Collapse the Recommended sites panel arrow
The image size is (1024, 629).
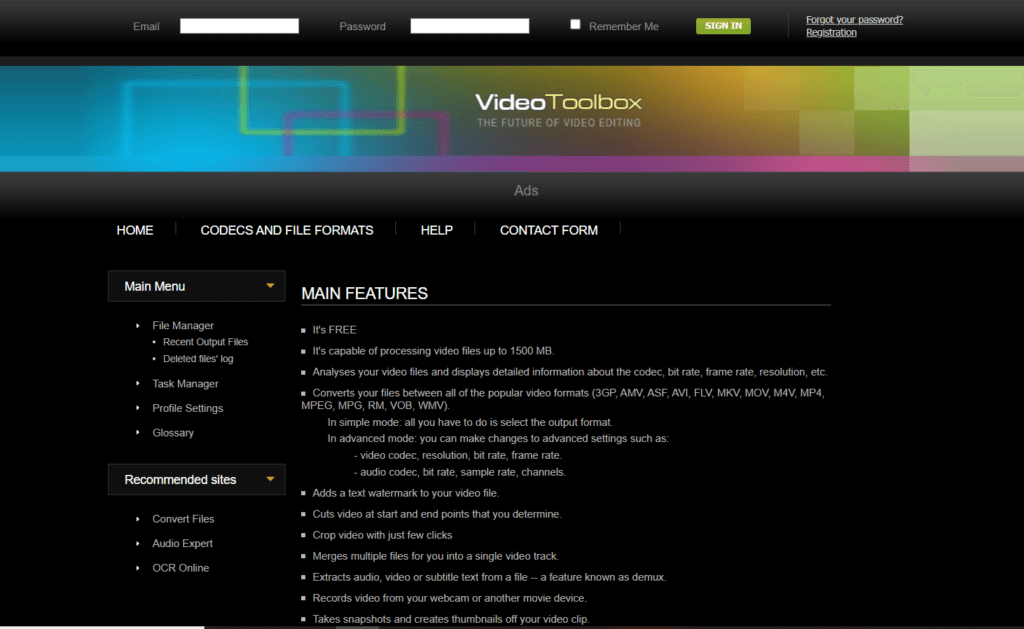pos(271,479)
